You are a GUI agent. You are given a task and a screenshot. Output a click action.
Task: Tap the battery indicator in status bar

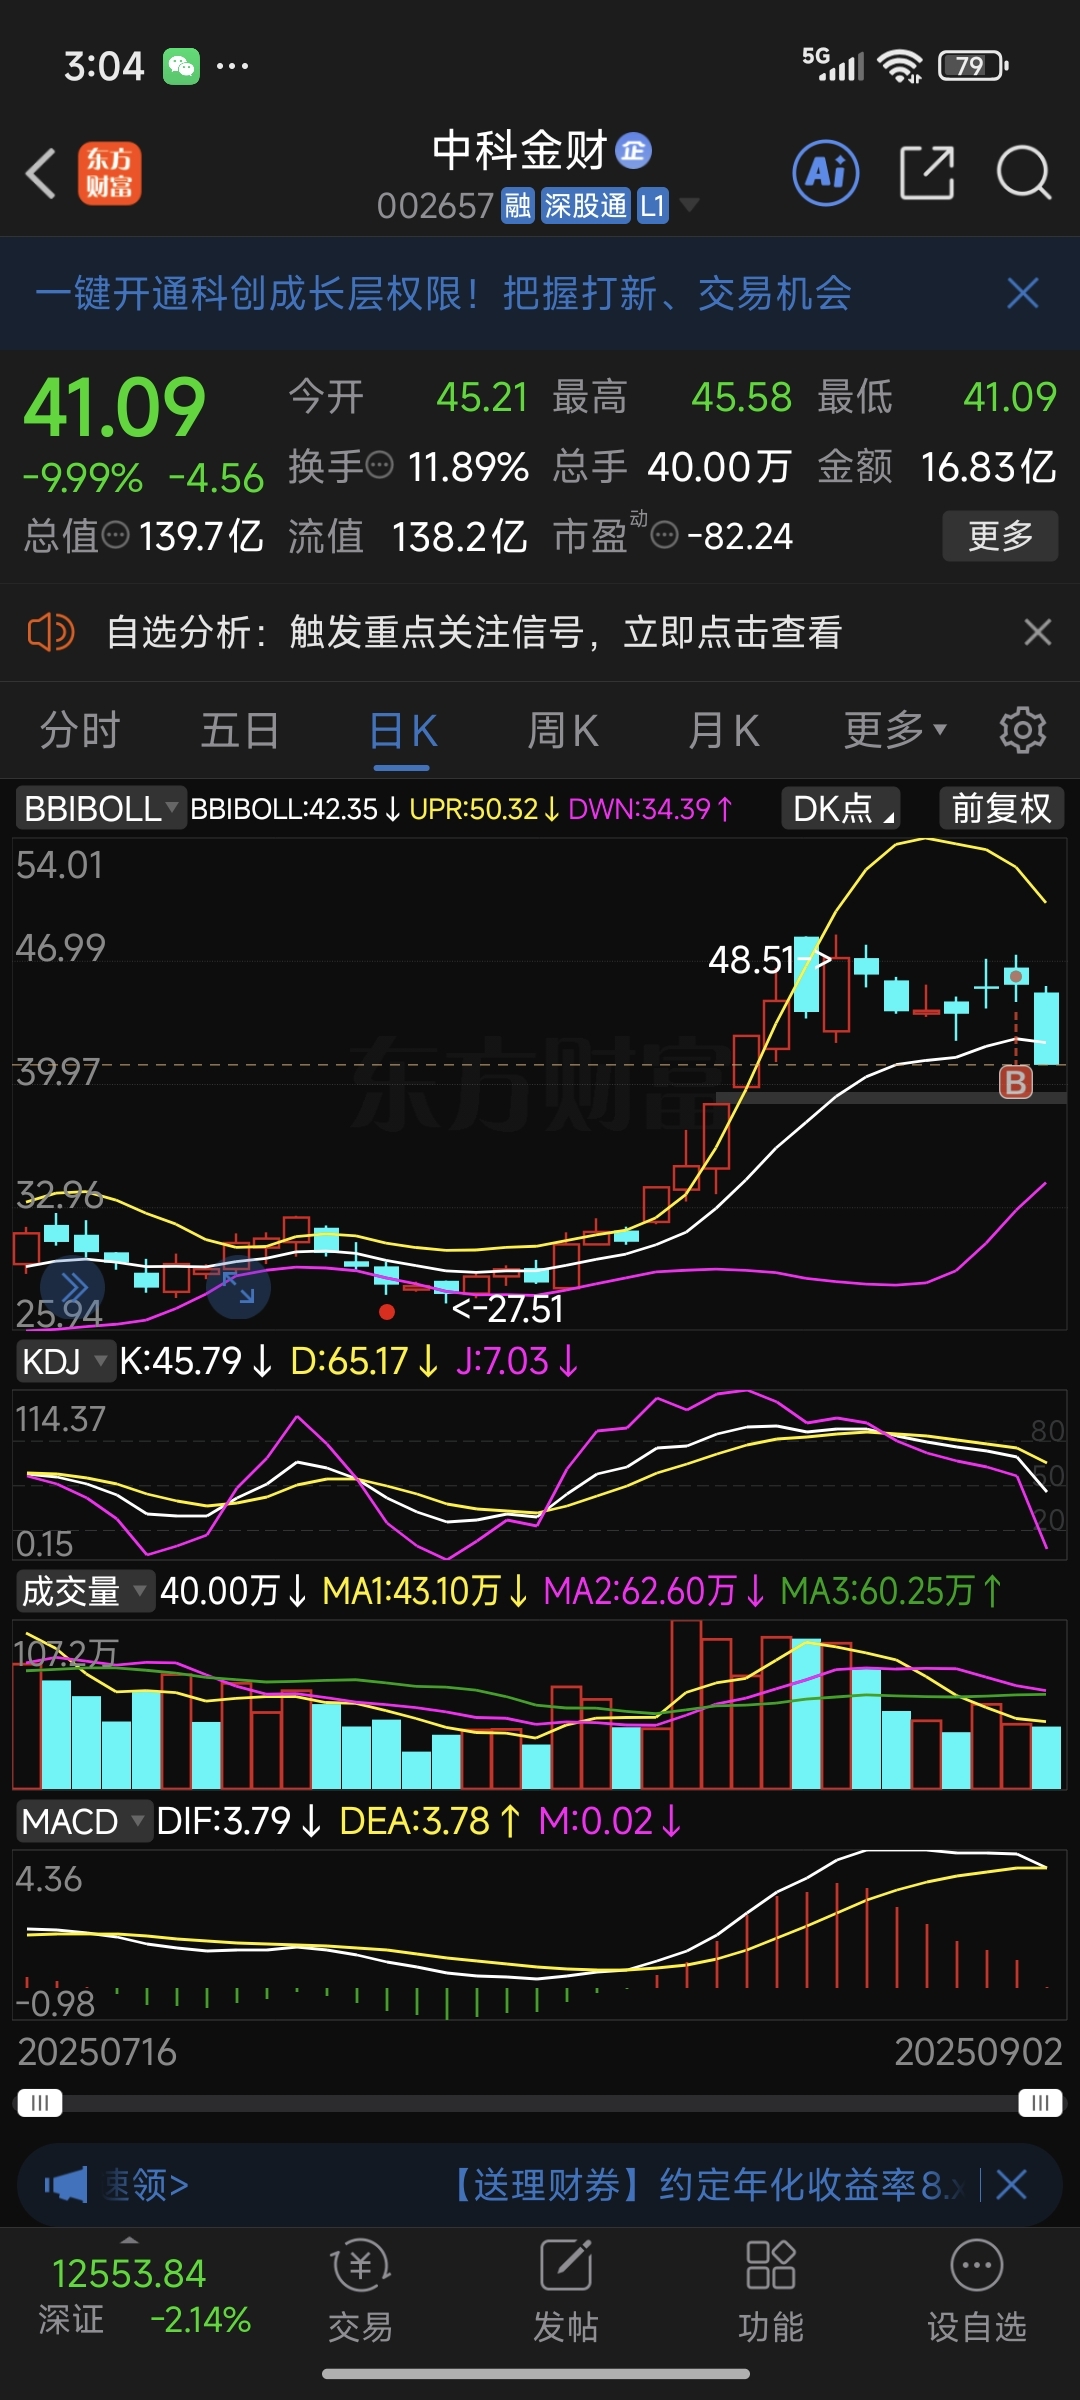coord(973,66)
